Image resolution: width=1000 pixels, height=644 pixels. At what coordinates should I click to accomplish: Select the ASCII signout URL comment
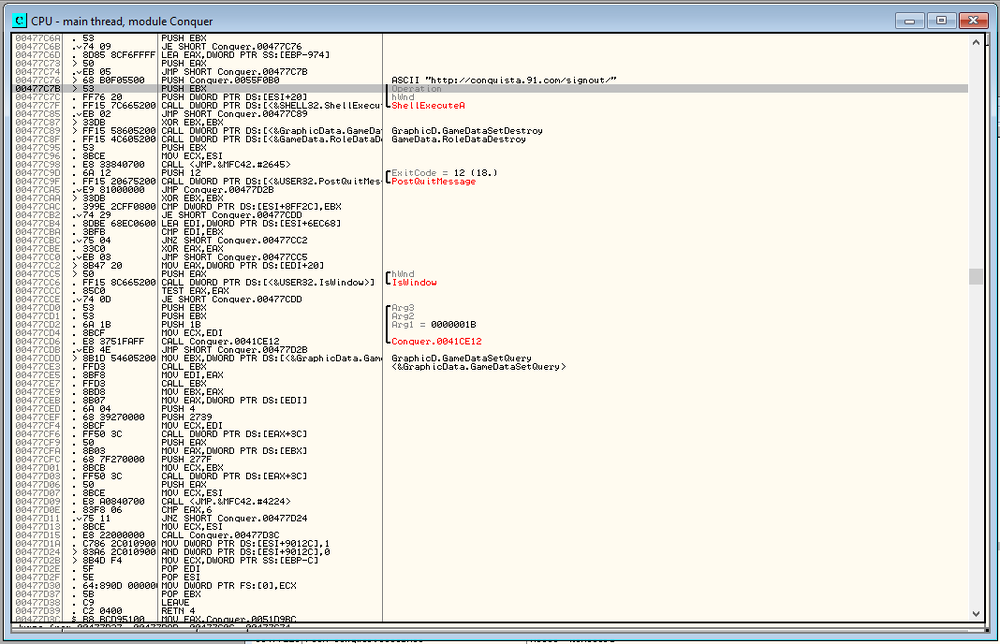point(504,80)
